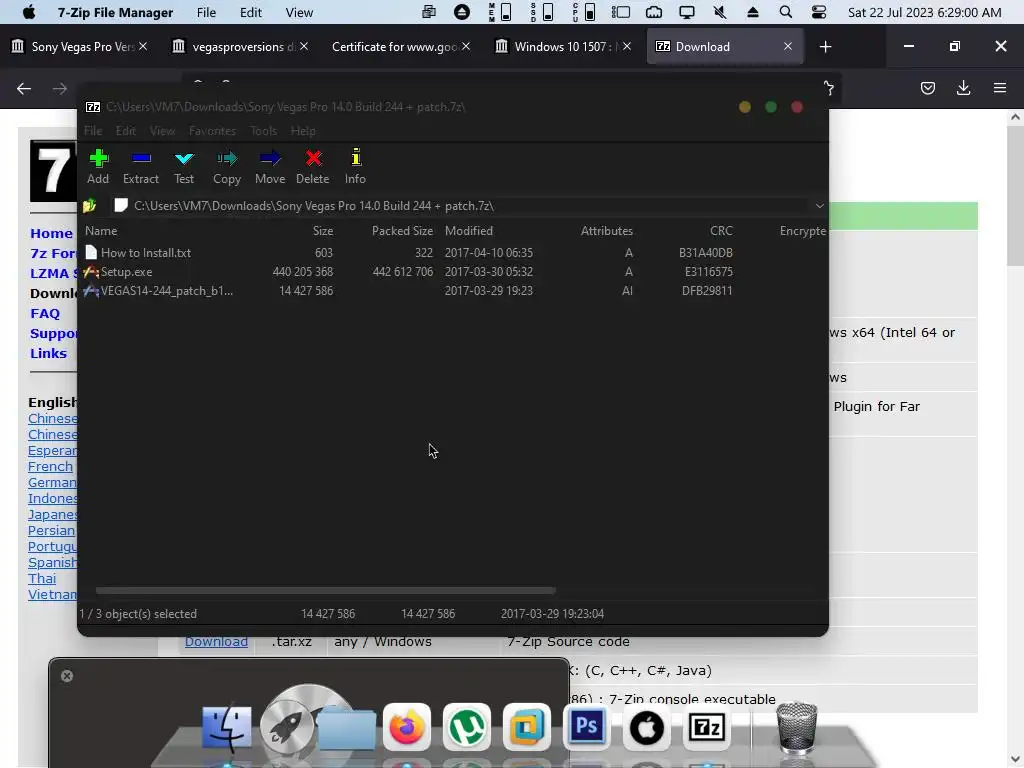Open the Edit menu in 7-Zip window
1024x768 pixels.
125,131
